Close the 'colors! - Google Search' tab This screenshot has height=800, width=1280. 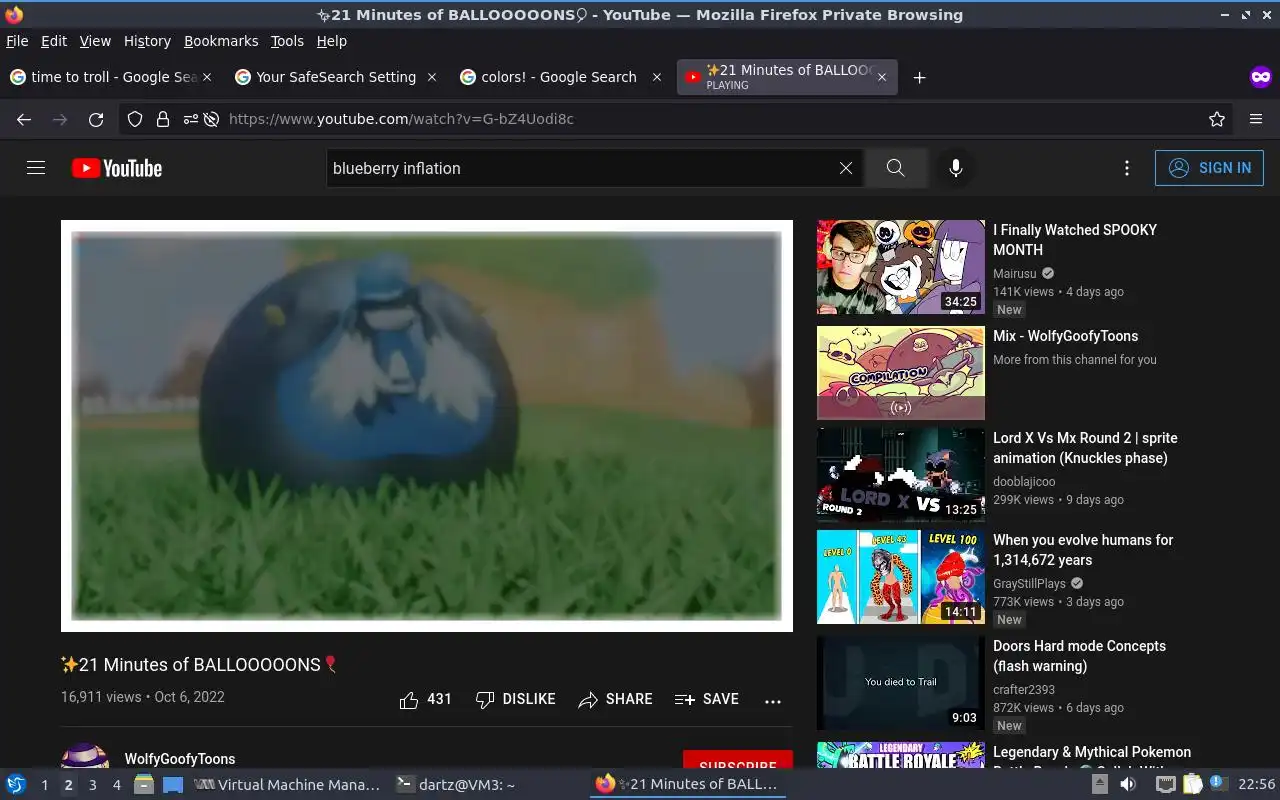point(657,77)
